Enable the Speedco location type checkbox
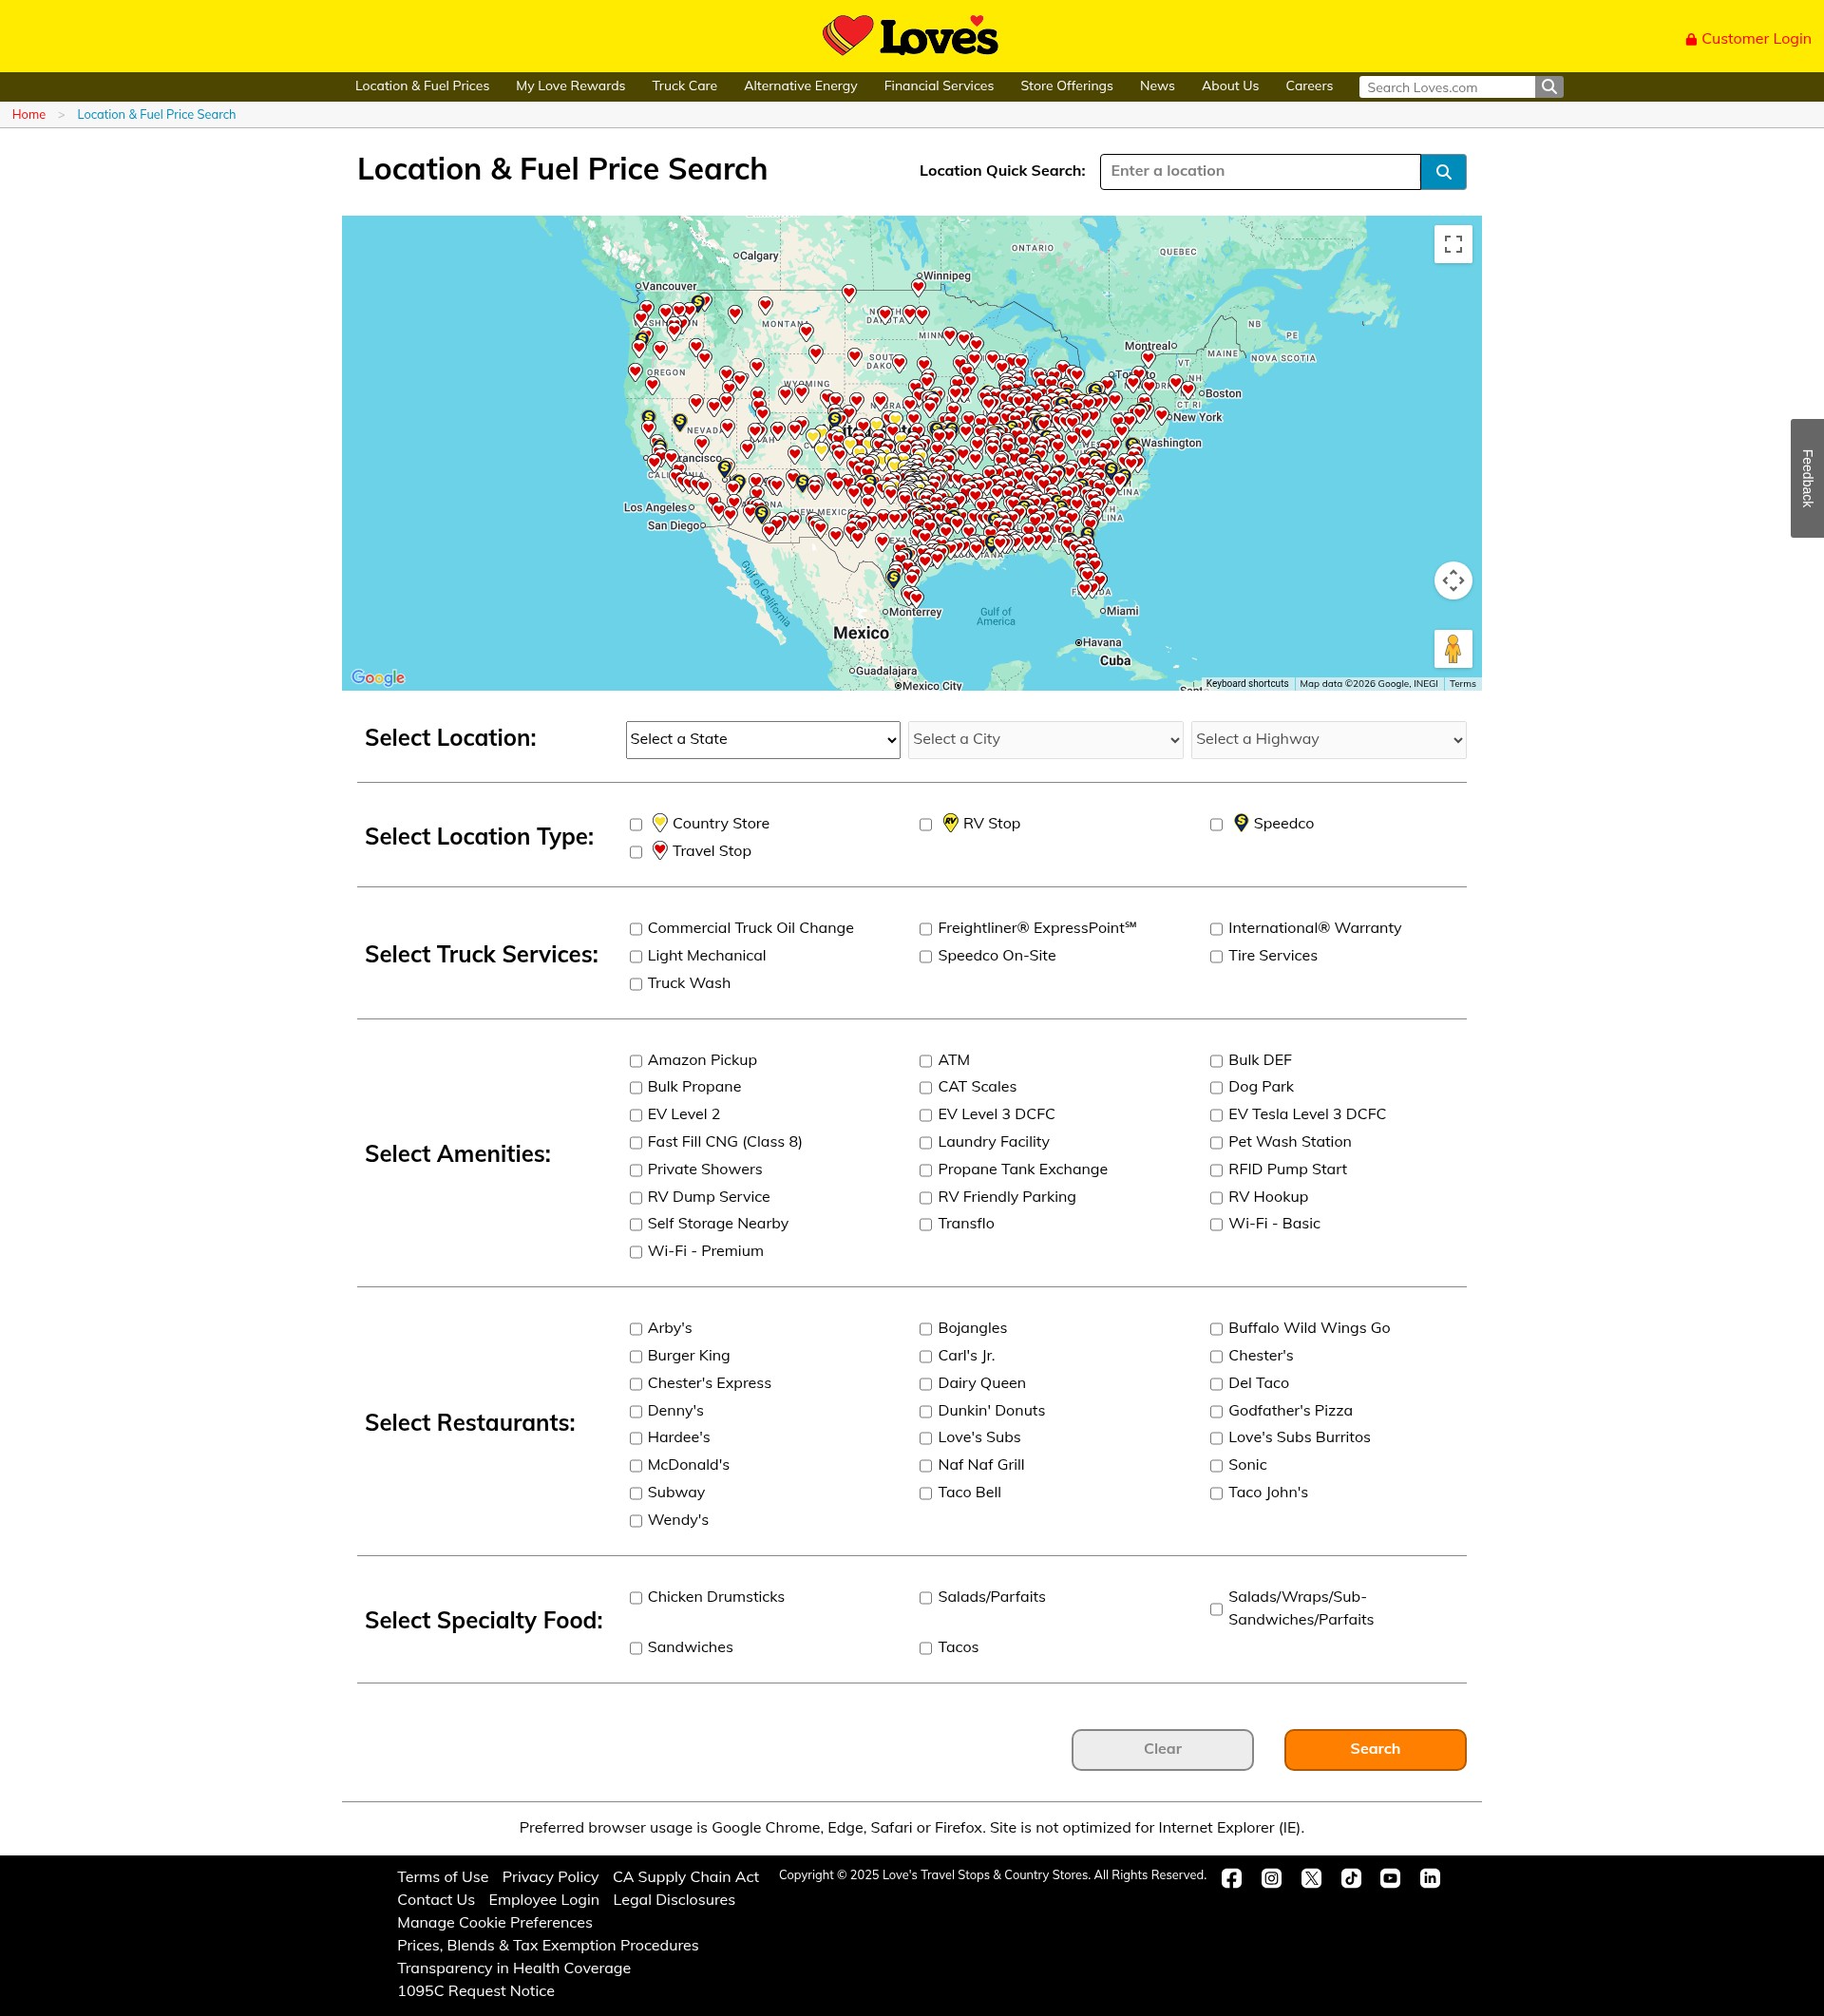Image resolution: width=1824 pixels, height=2016 pixels. pyautogui.click(x=1216, y=825)
